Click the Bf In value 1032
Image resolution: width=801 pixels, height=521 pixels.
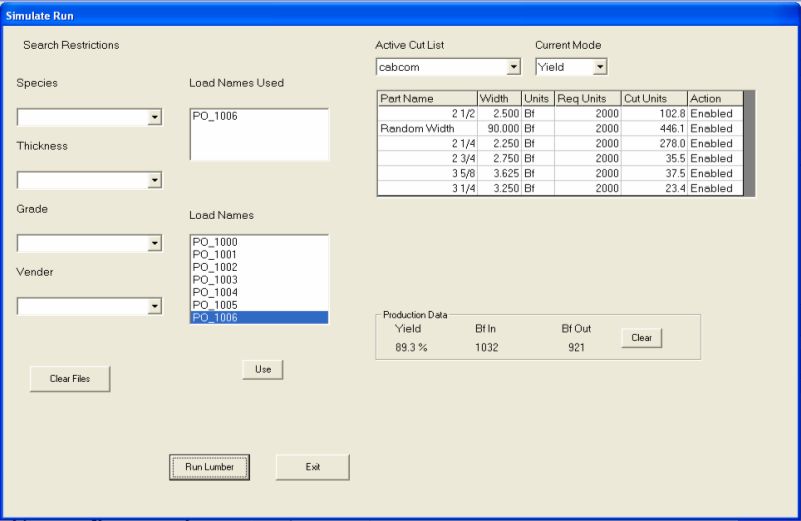486,347
